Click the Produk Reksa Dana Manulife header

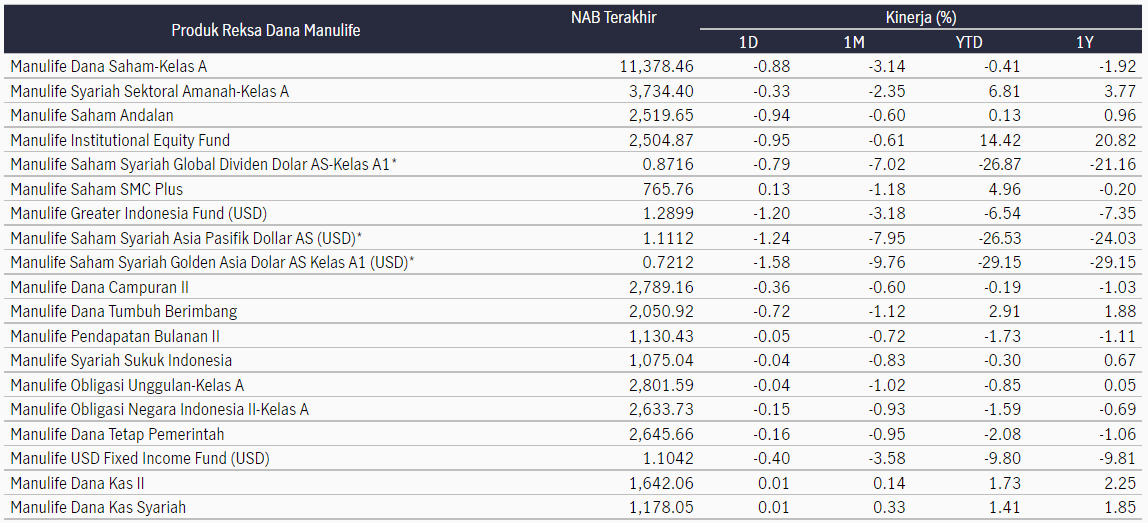click(266, 30)
